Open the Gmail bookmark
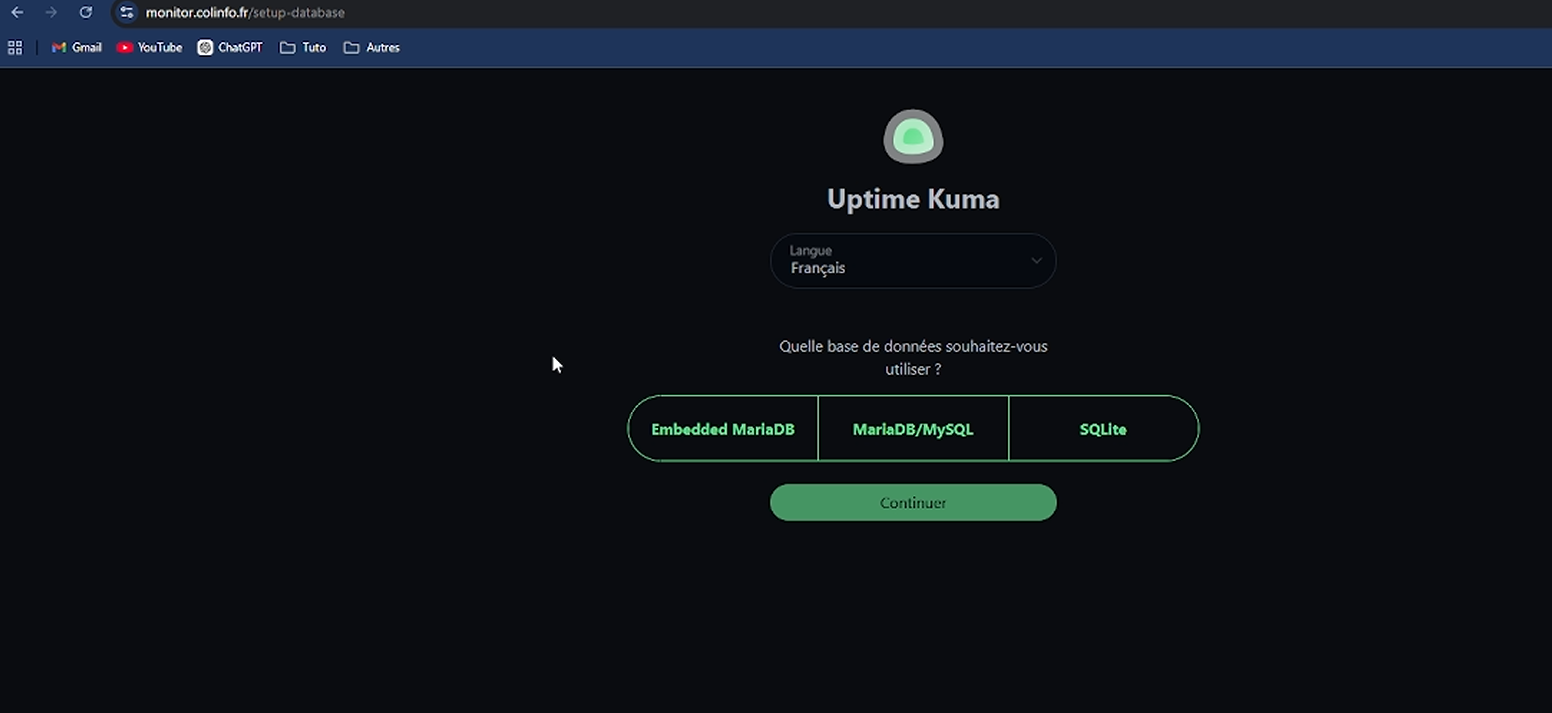1552x713 pixels. pos(77,48)
